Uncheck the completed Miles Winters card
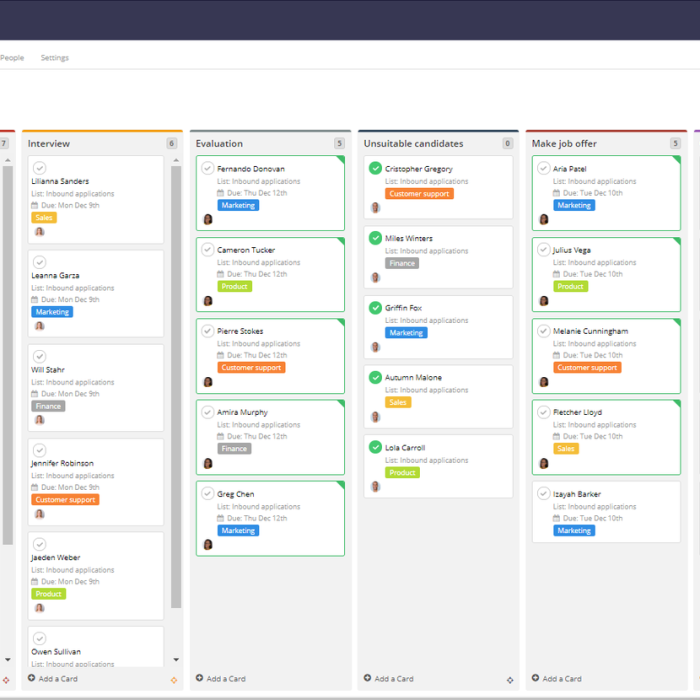The height and width of the screenshot is (700, 700). pyautogui.click(x=376, y=238)
